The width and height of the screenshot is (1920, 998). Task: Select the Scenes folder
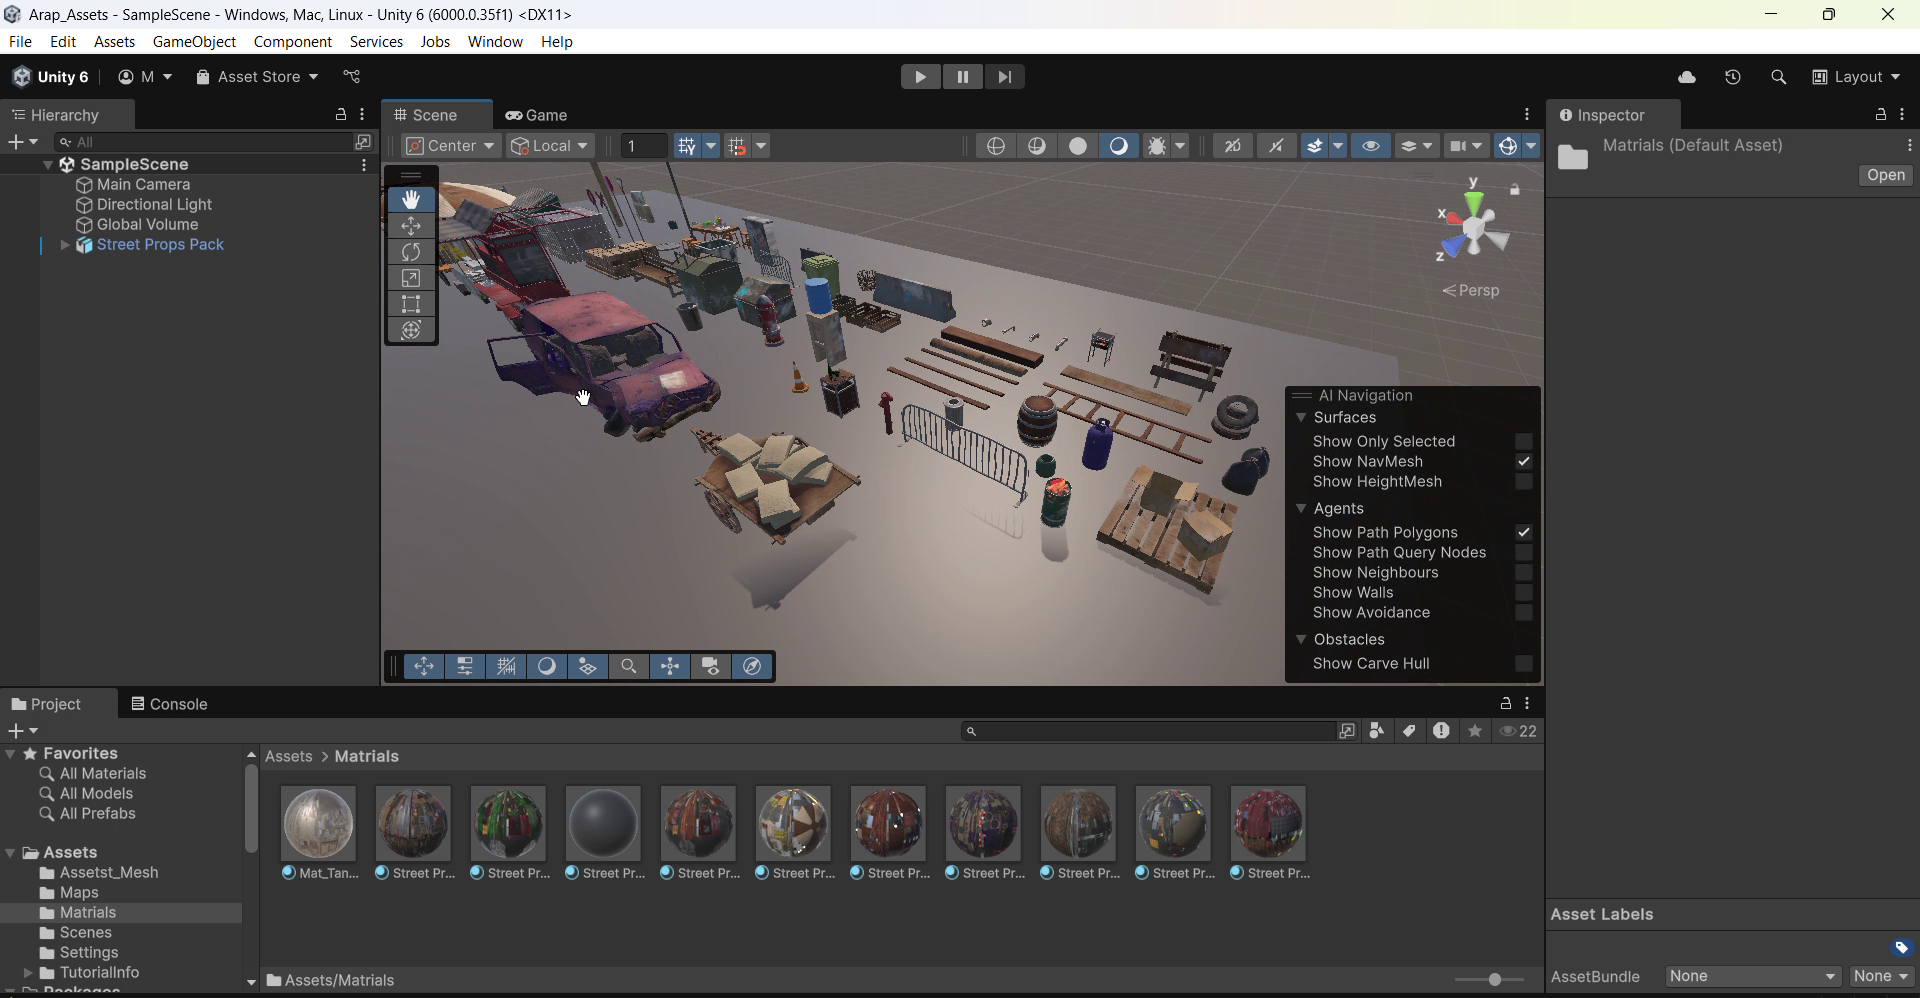[86, 933]
